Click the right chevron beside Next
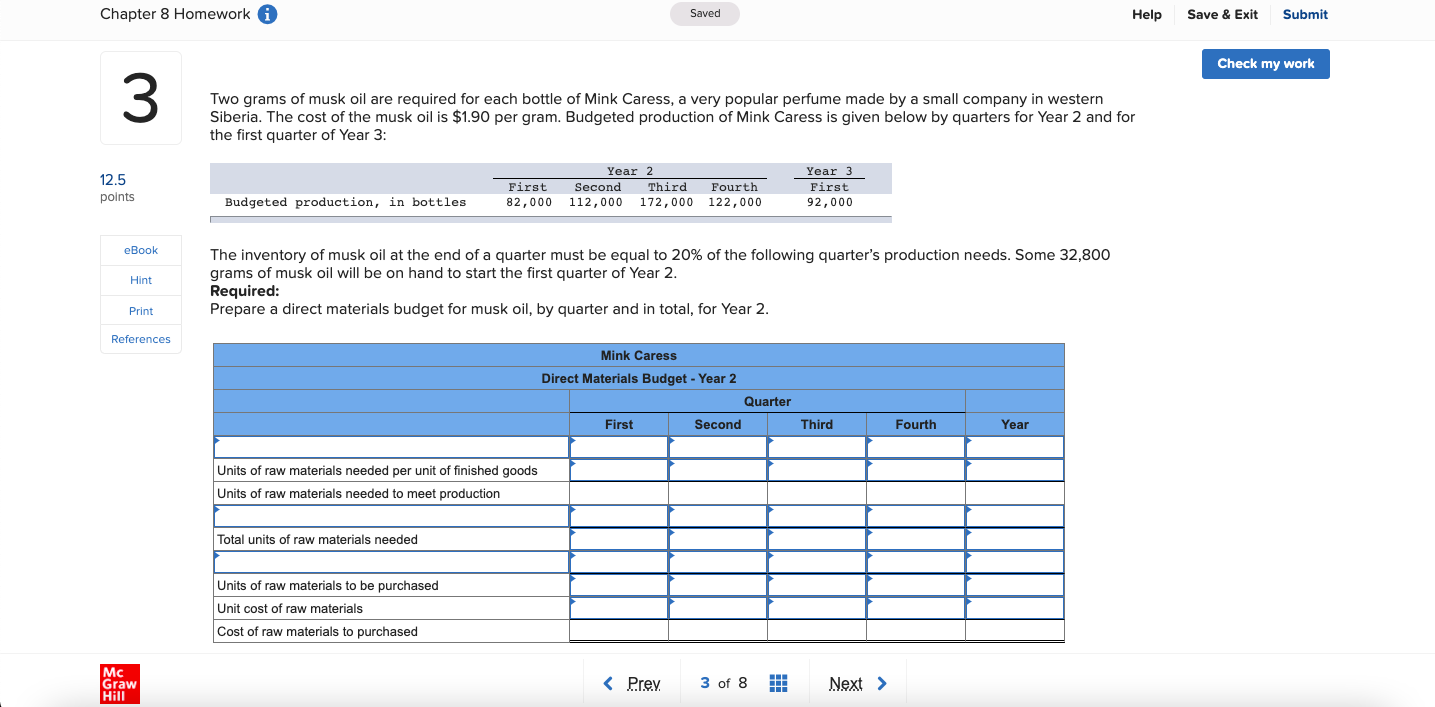Image resolution: width=1435 pixels, height=707 pixels. click(881, 683)
